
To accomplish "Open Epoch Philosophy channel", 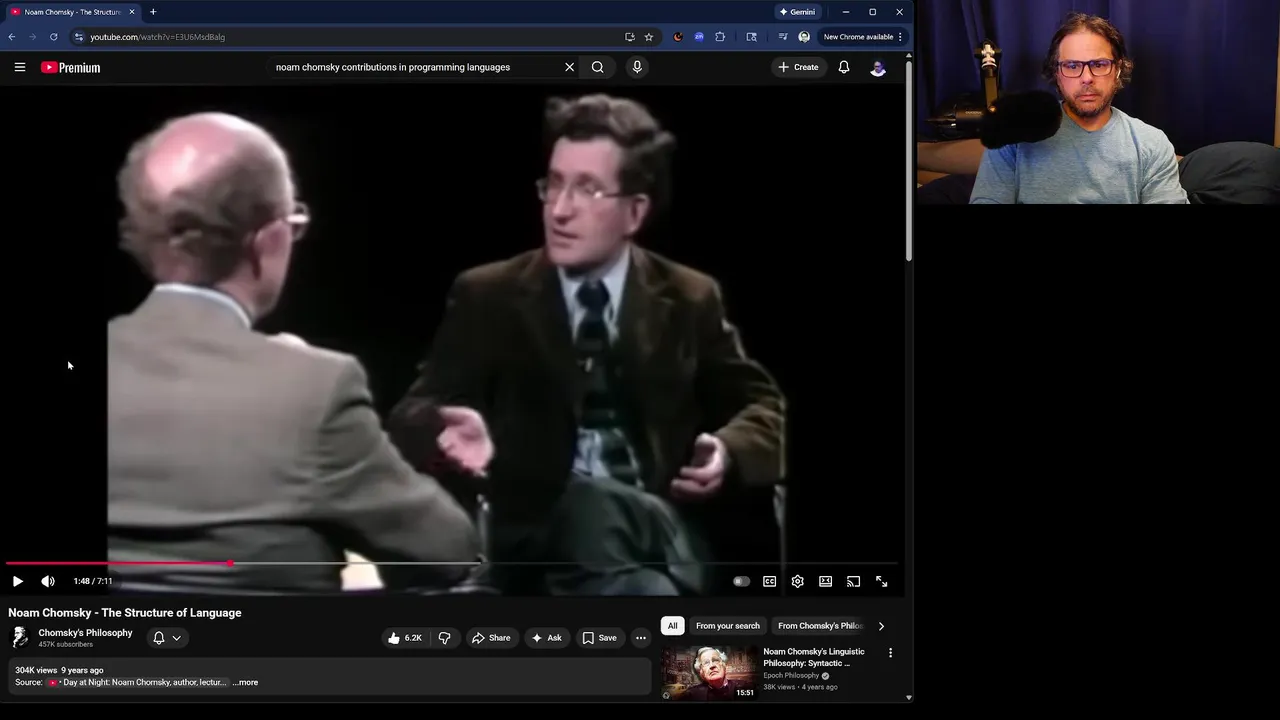I will tap(791, 675).
